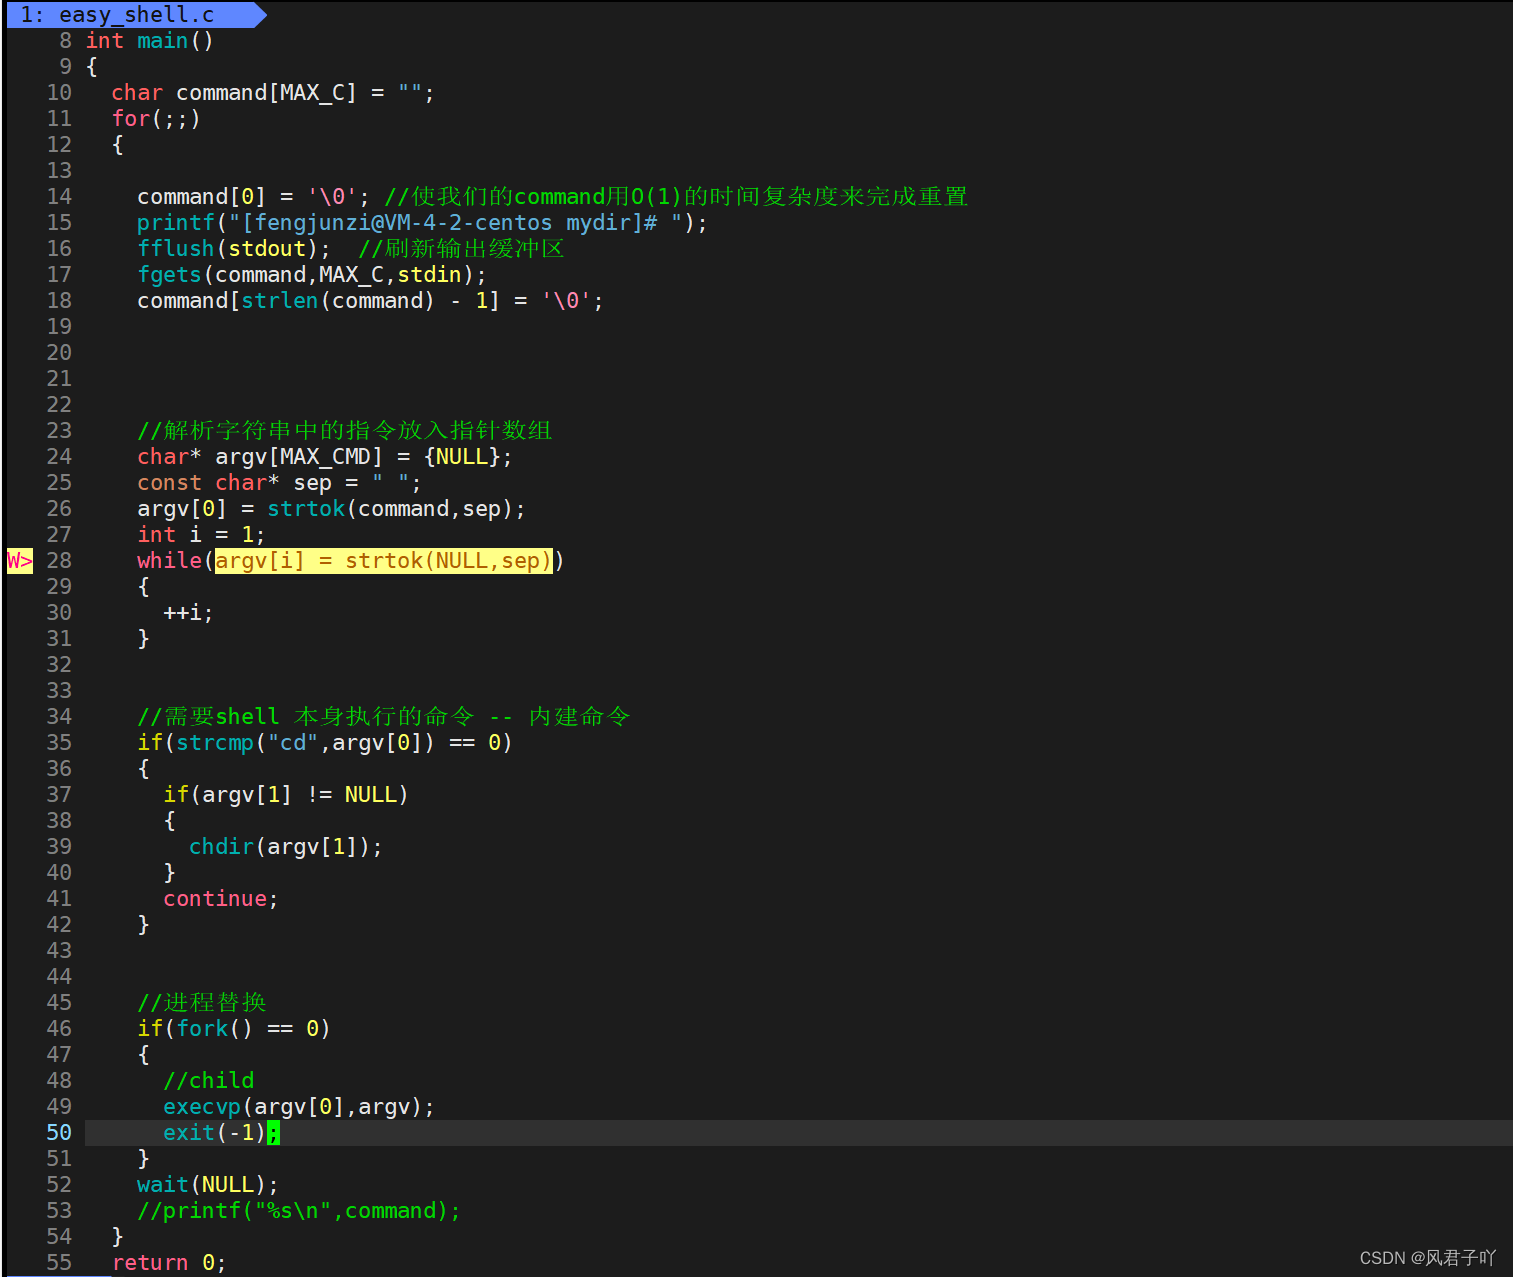Click 'argv[0] = strtok(command,sep);' line
The width and height of the screenshot is (1513, 1277).
point(331,508)
